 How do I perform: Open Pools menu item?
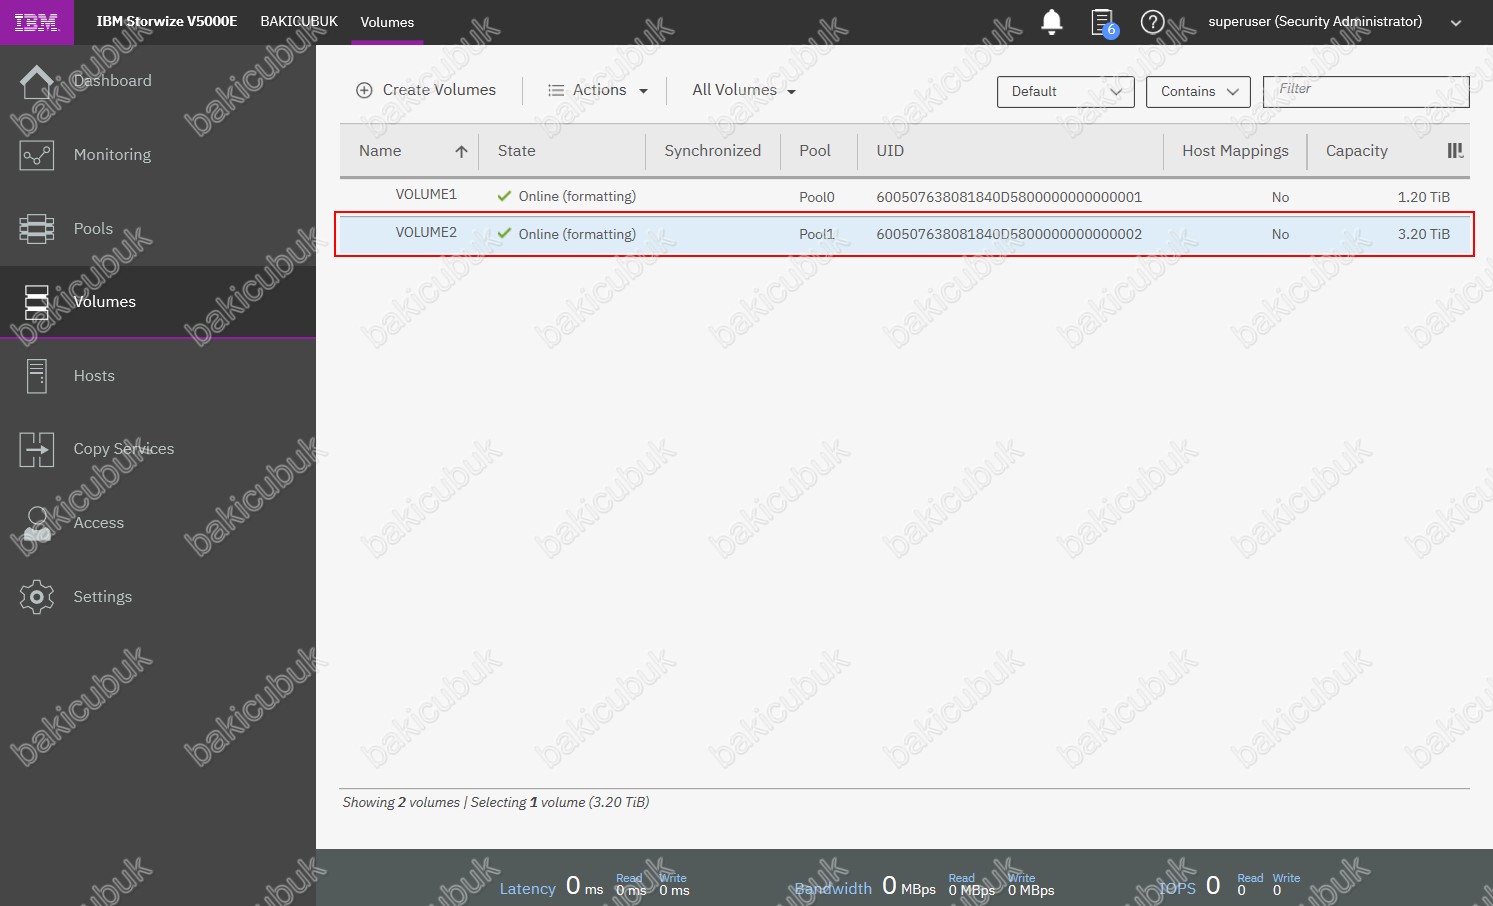(x=93, y=229)
